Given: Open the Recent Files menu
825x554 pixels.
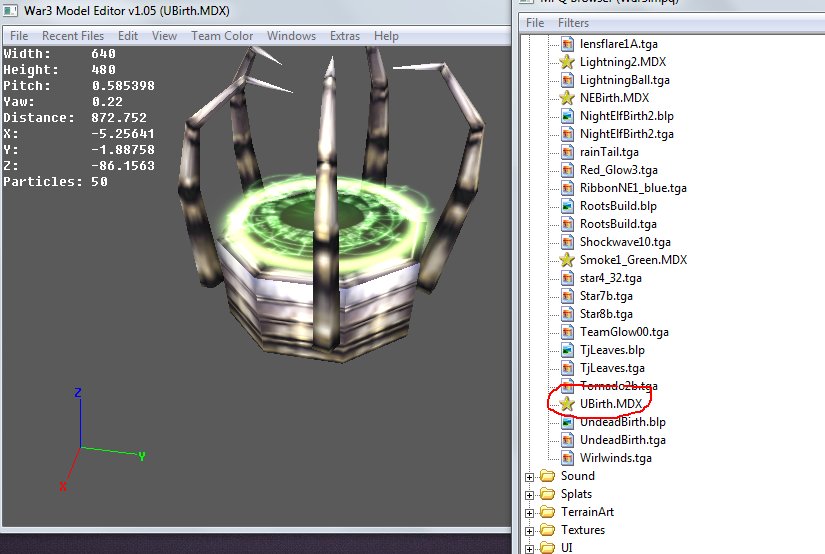Looking at the screenshot, I should point(73,36).
